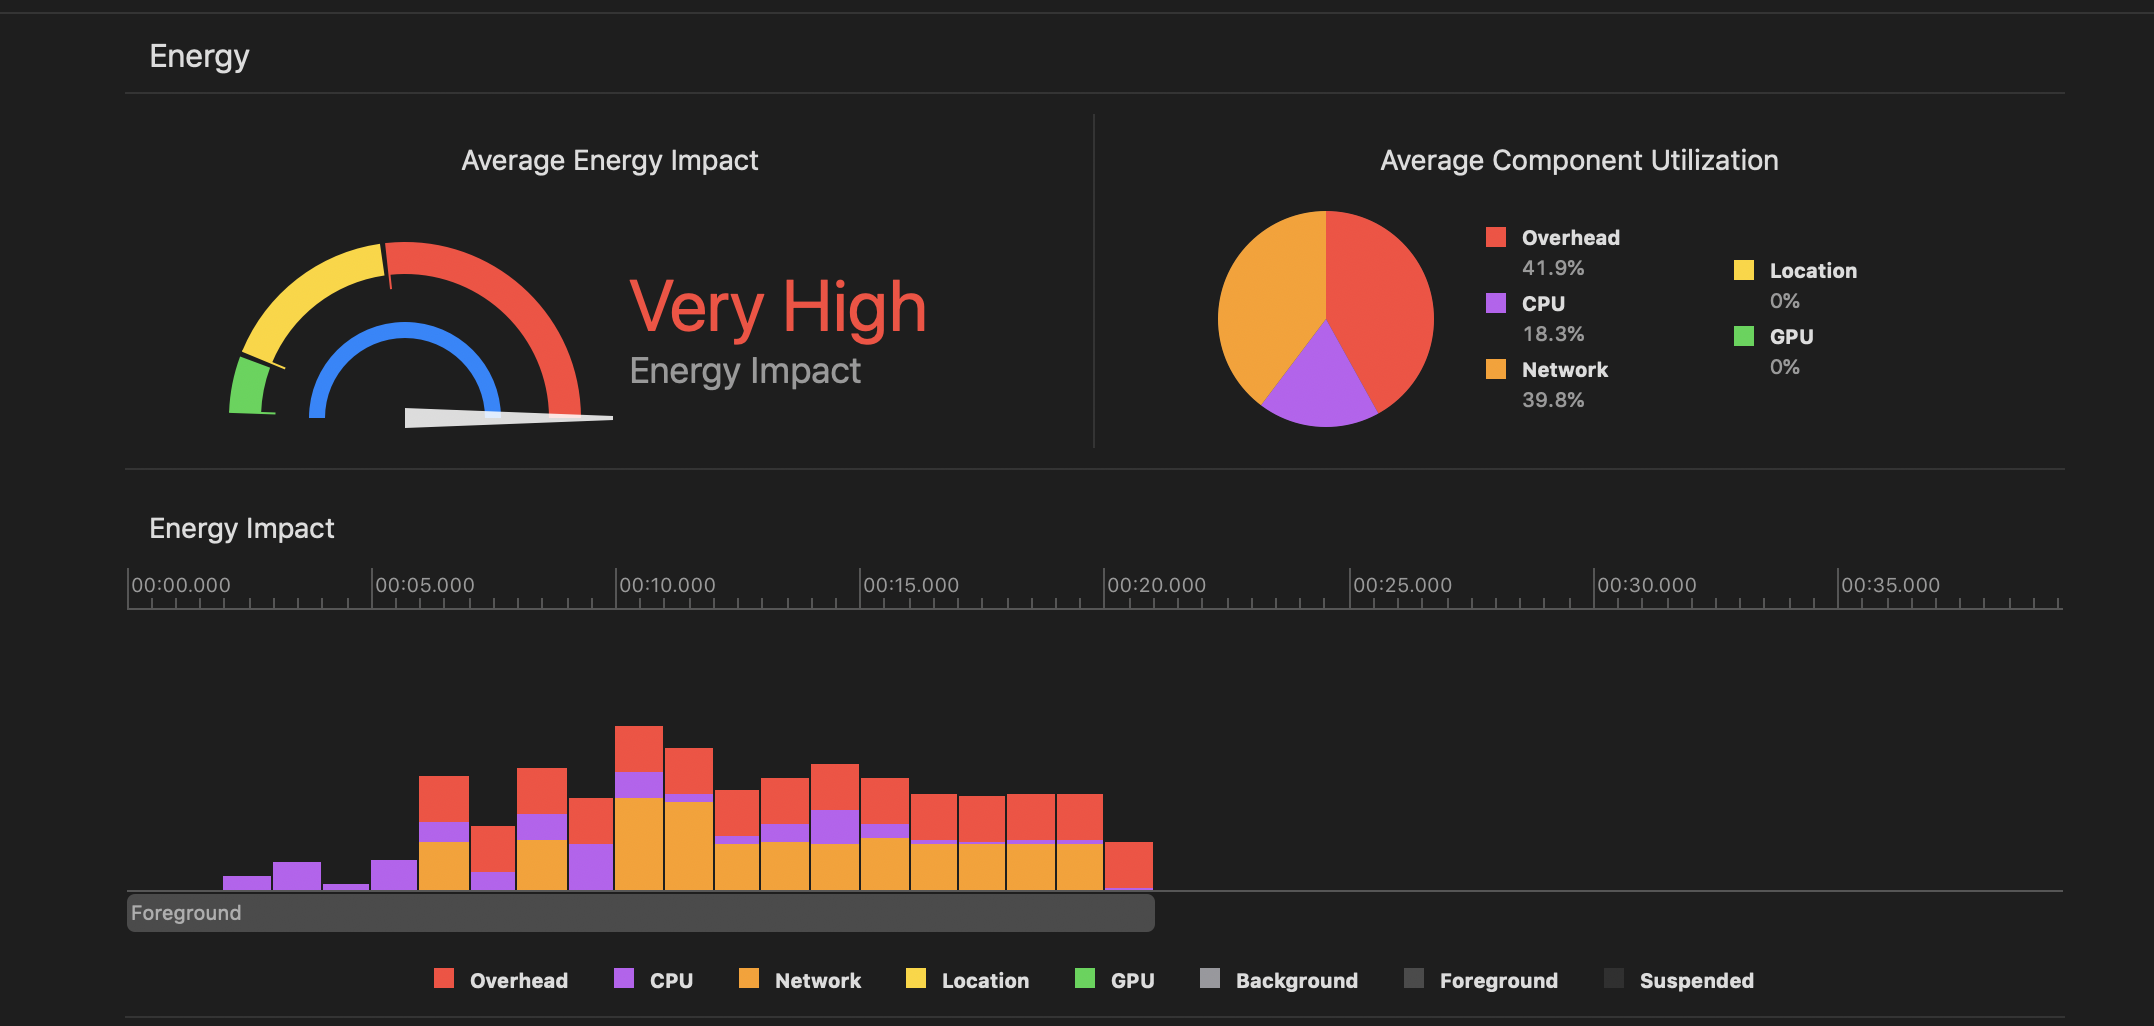Click the Energy section heading
Screen dimensions: 2154x1026
pos(199,56)
